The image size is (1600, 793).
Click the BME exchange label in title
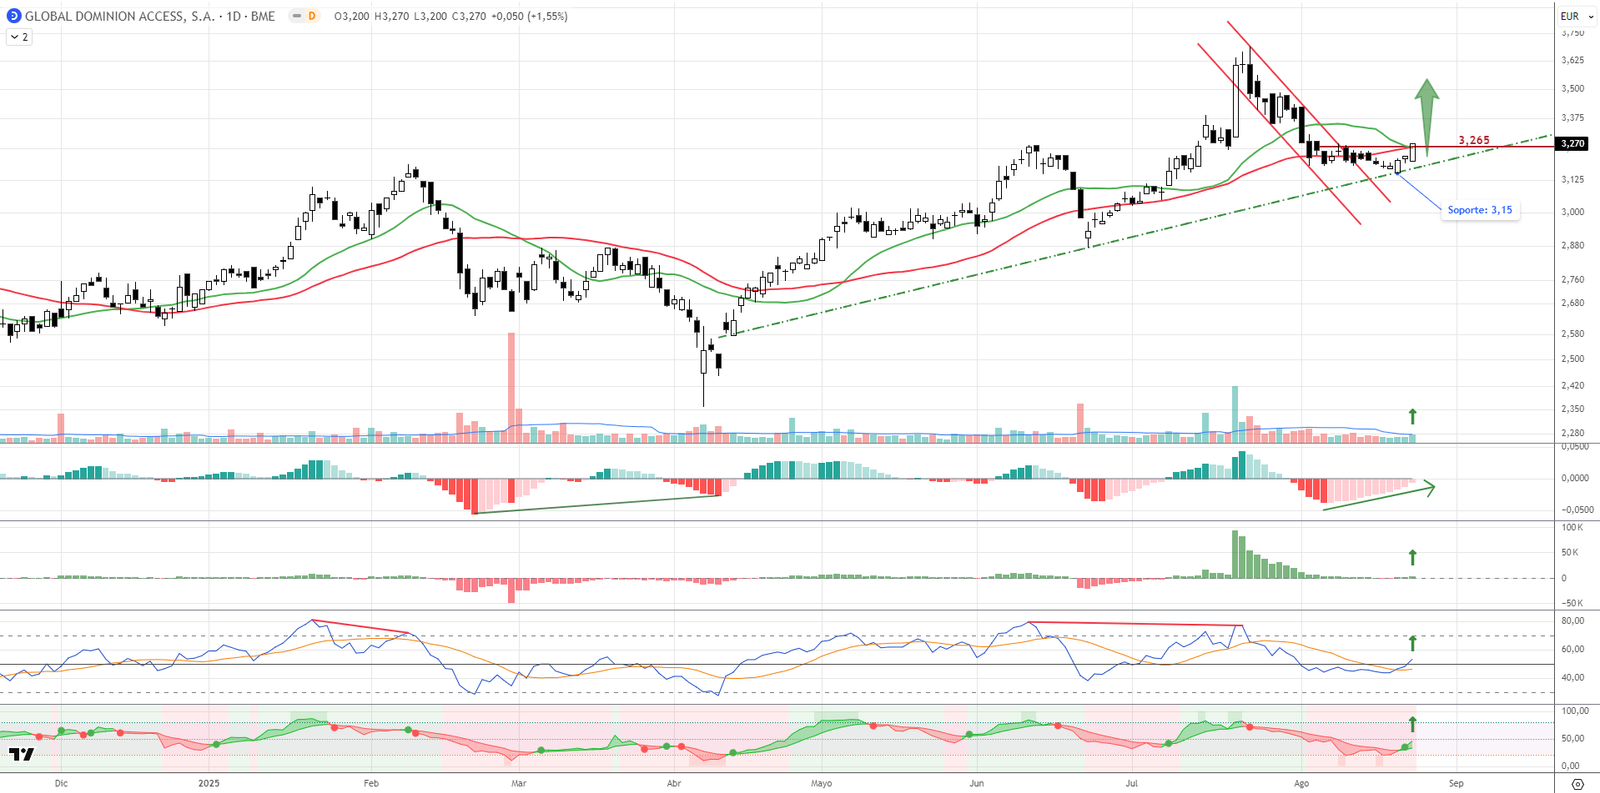(x=263, y=16)
